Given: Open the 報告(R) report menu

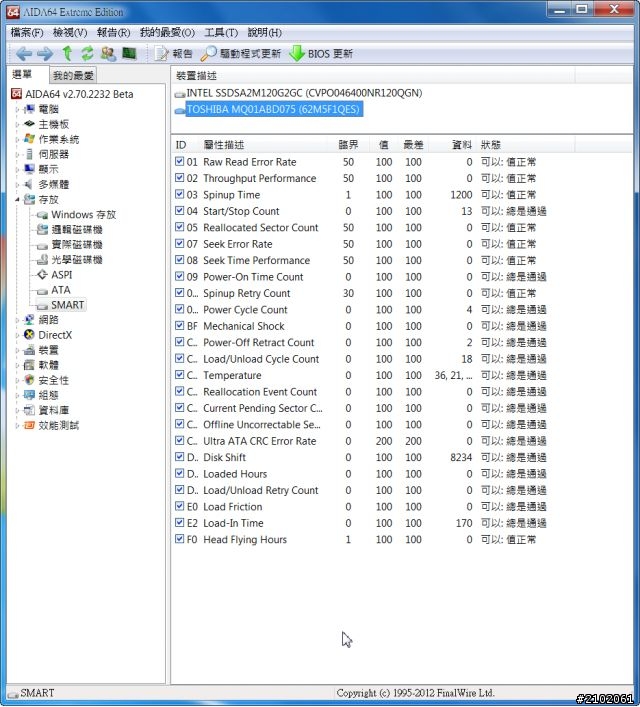Looking at the screenshot, I should (113, 32).
